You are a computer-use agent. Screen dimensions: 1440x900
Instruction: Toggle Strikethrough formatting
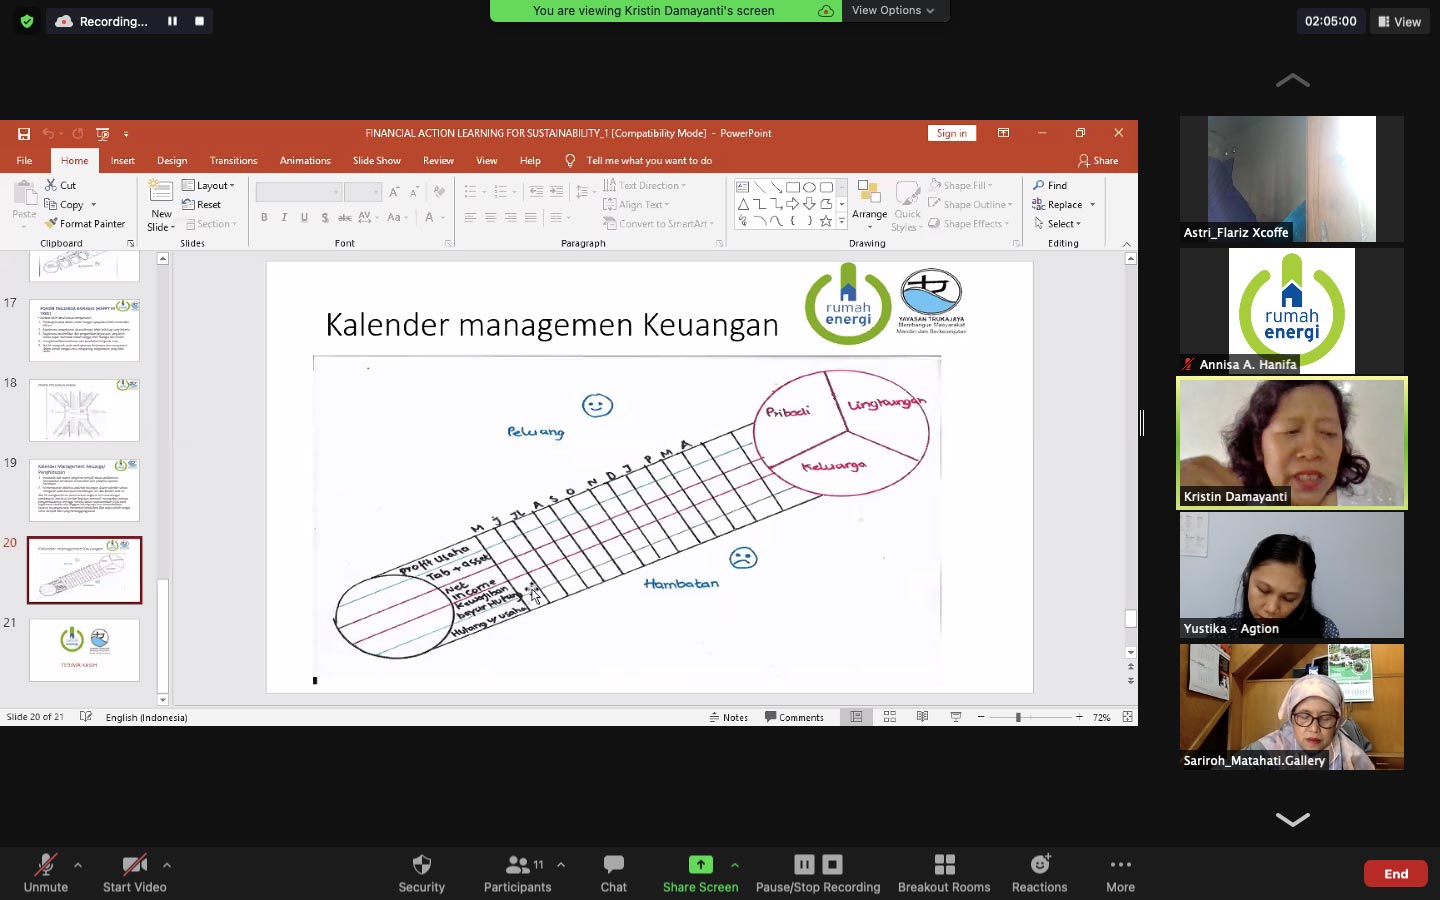[344, 217]
